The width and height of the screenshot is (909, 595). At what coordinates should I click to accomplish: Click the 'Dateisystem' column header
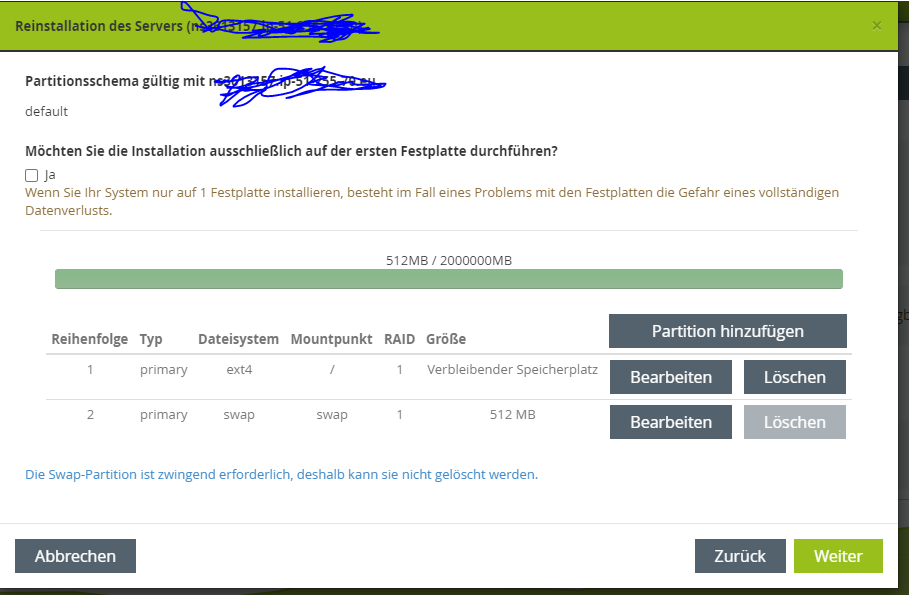pos(238,339)
